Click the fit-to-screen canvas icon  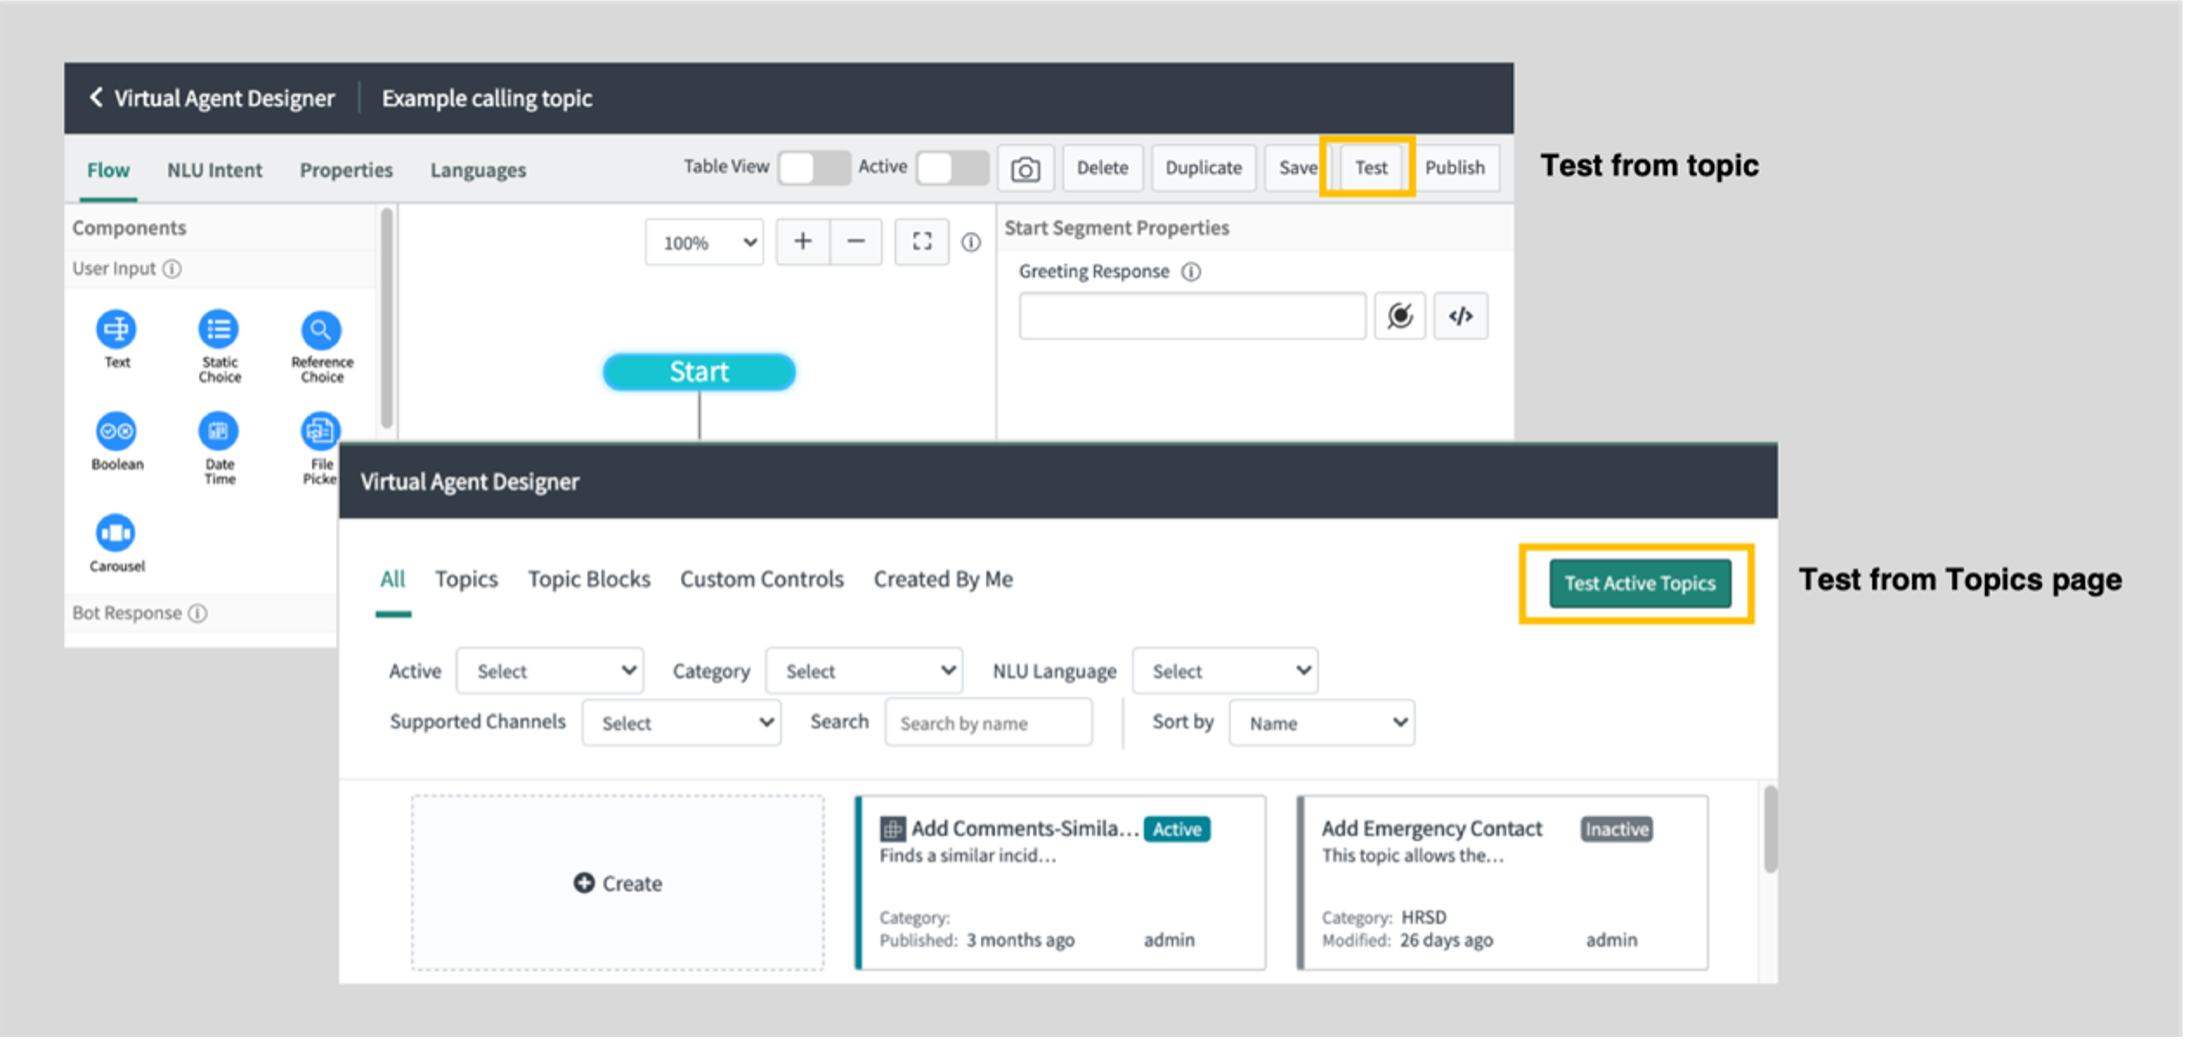[x=922, y=241]
